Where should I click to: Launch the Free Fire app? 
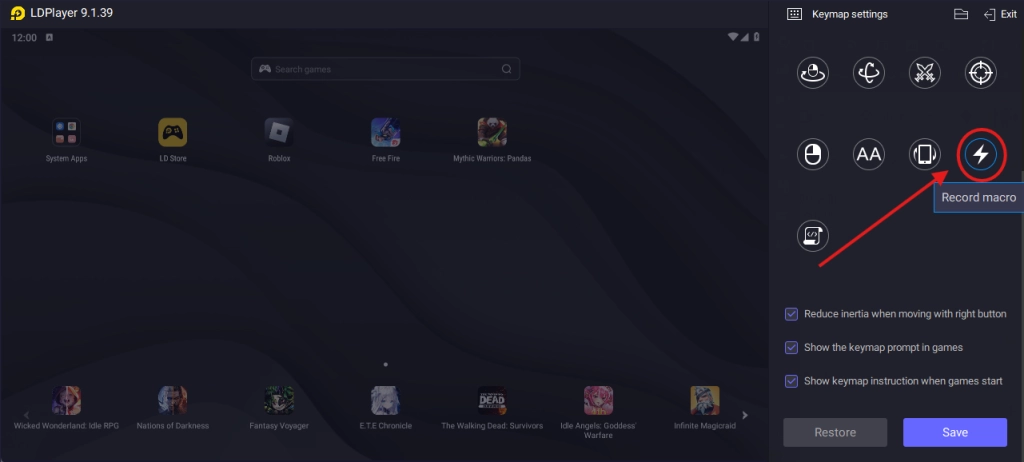385,133
